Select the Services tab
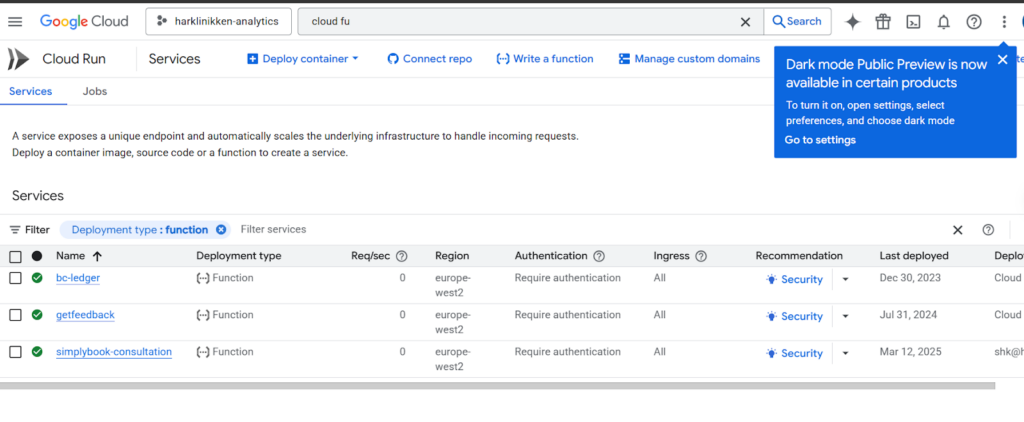Screen dimensions: 1024x422 coord(30,91)
